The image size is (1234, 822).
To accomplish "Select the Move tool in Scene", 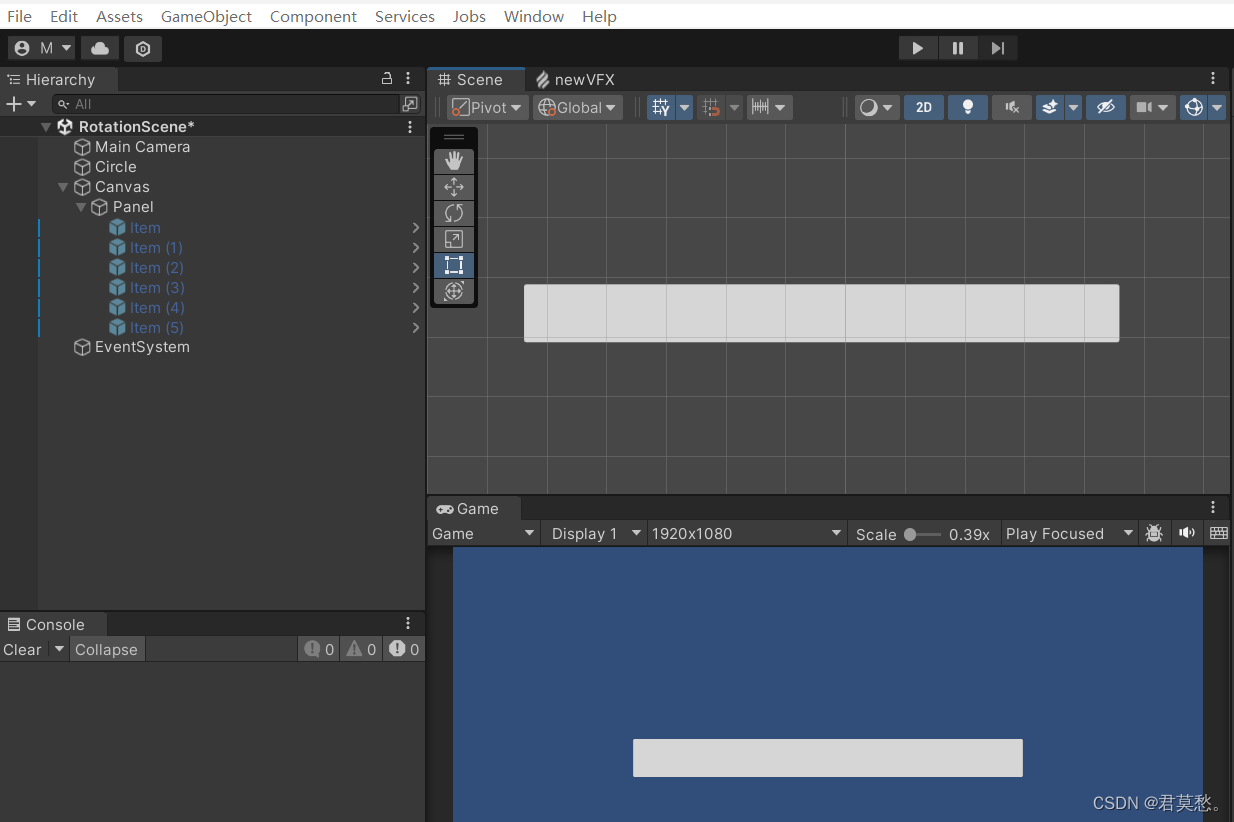I will tap(454, 187).
